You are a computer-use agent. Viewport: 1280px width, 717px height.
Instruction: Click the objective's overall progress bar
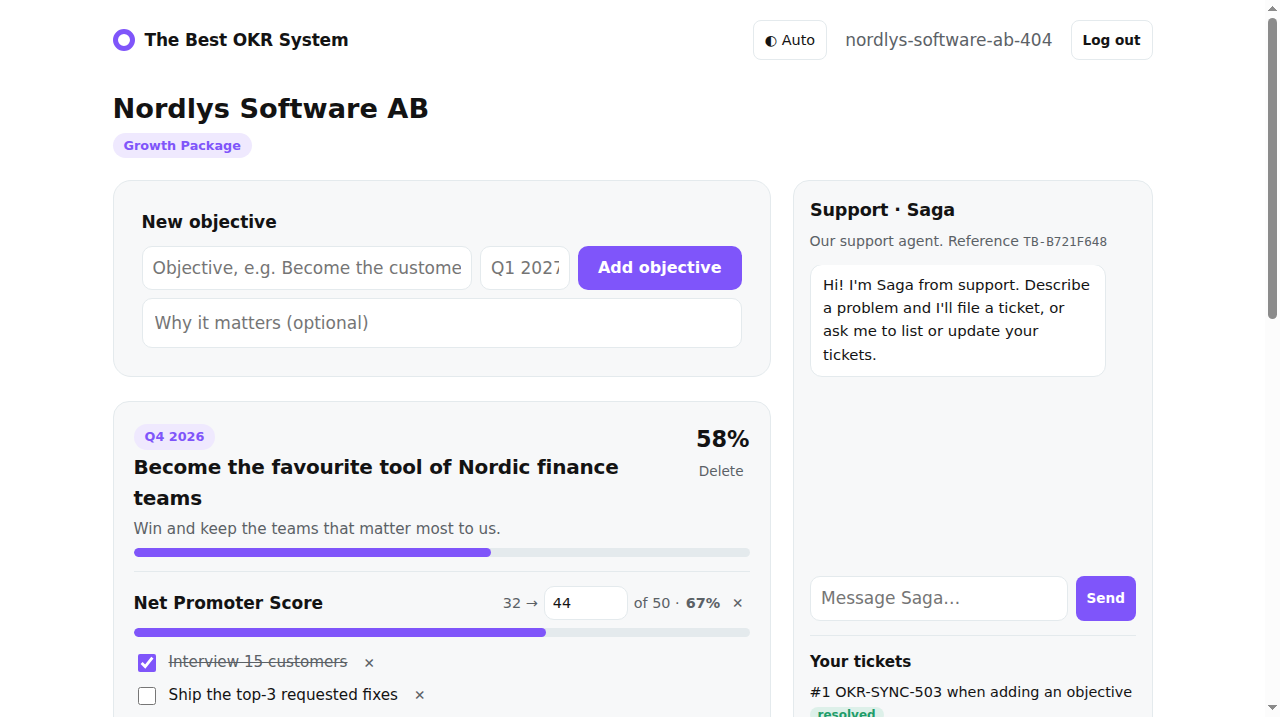click(x=442, y=553)
